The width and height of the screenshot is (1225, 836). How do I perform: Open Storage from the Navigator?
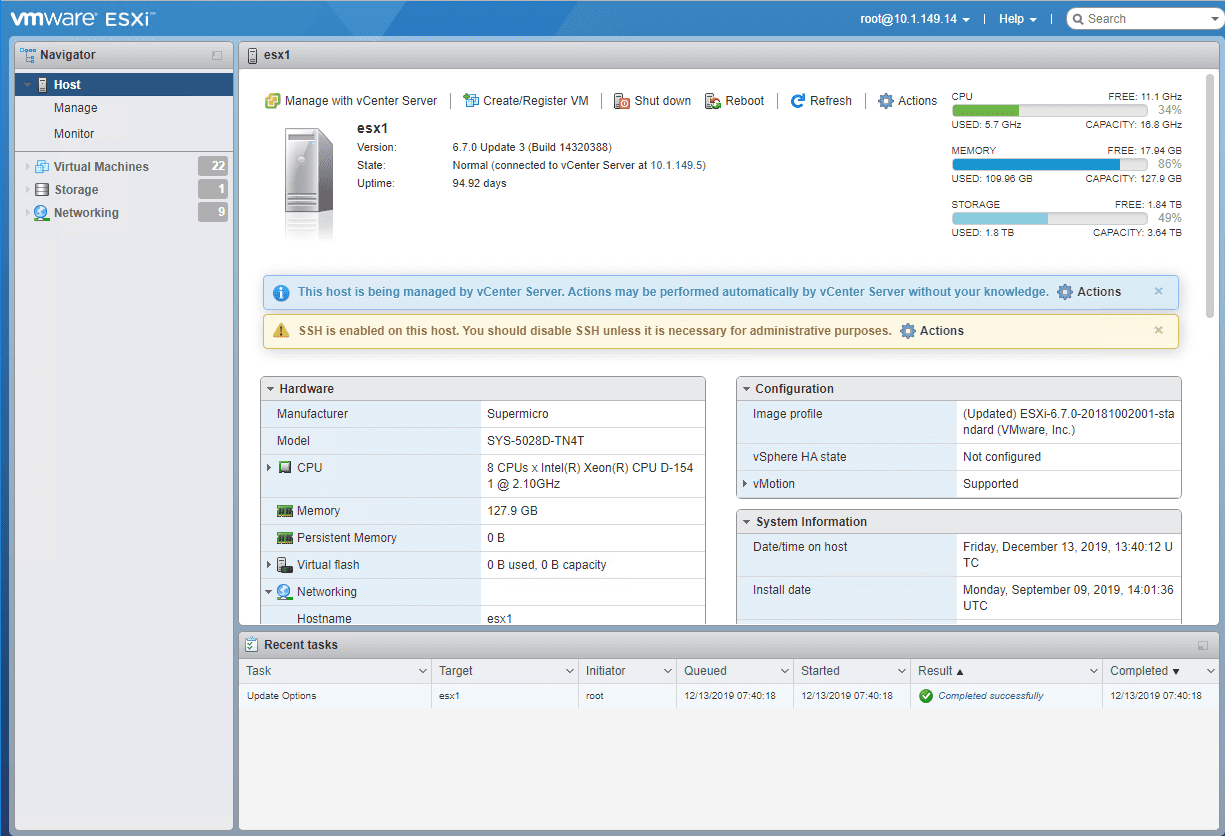coord(75,189)
